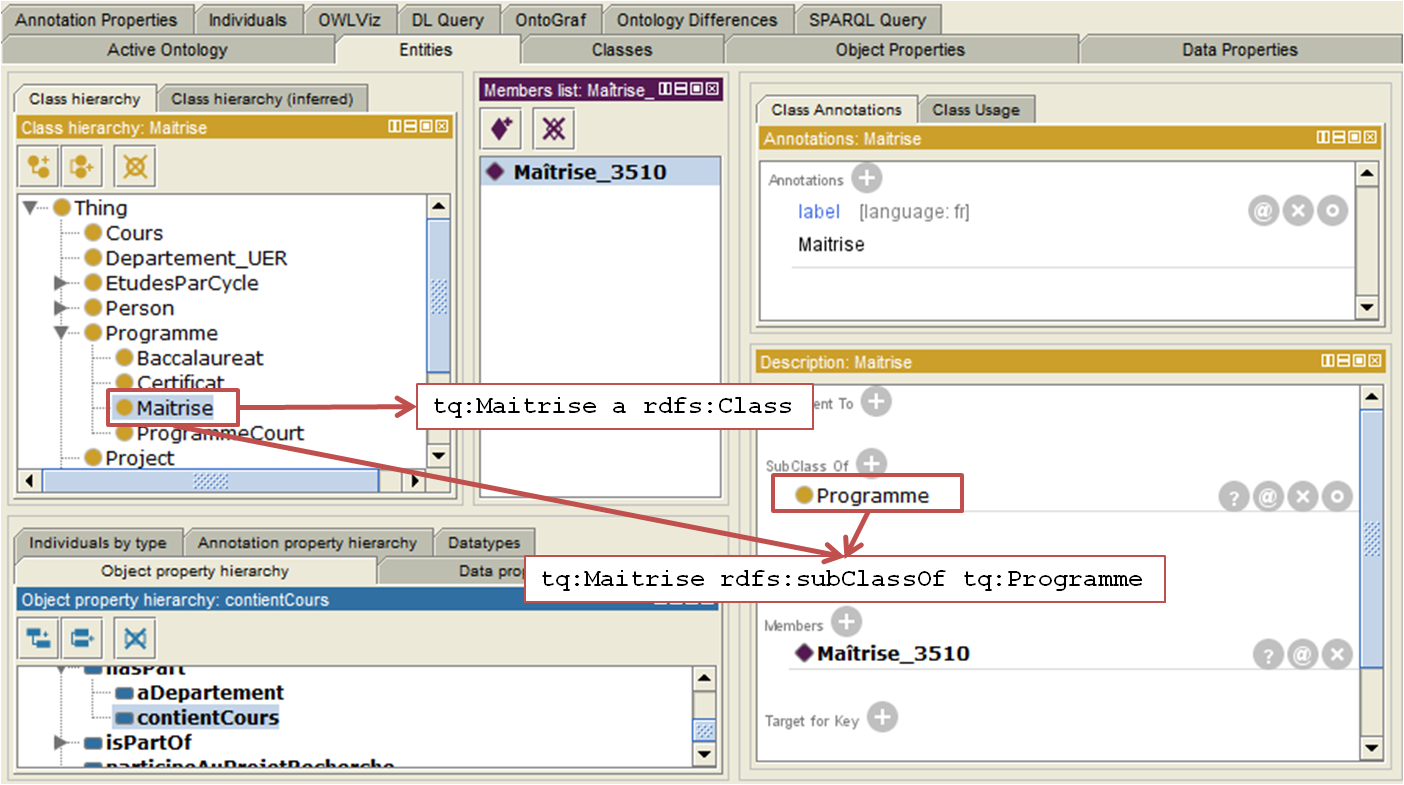Click add individual icon in Members list

pos(502,129)
